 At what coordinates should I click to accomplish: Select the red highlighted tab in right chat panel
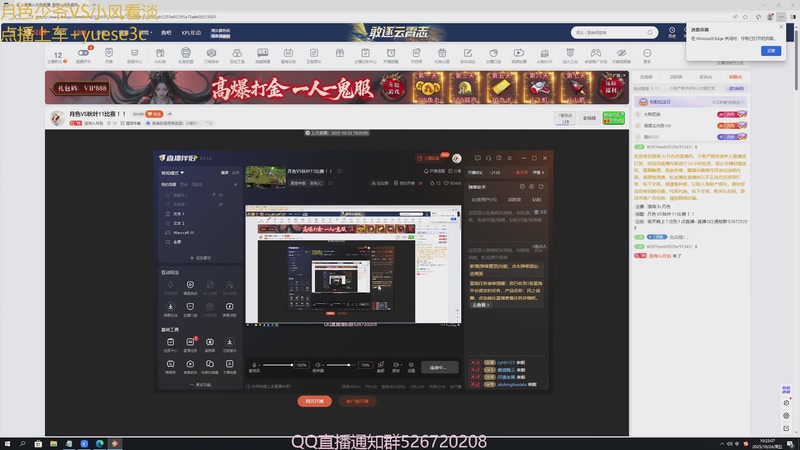(x=735, y=77)
